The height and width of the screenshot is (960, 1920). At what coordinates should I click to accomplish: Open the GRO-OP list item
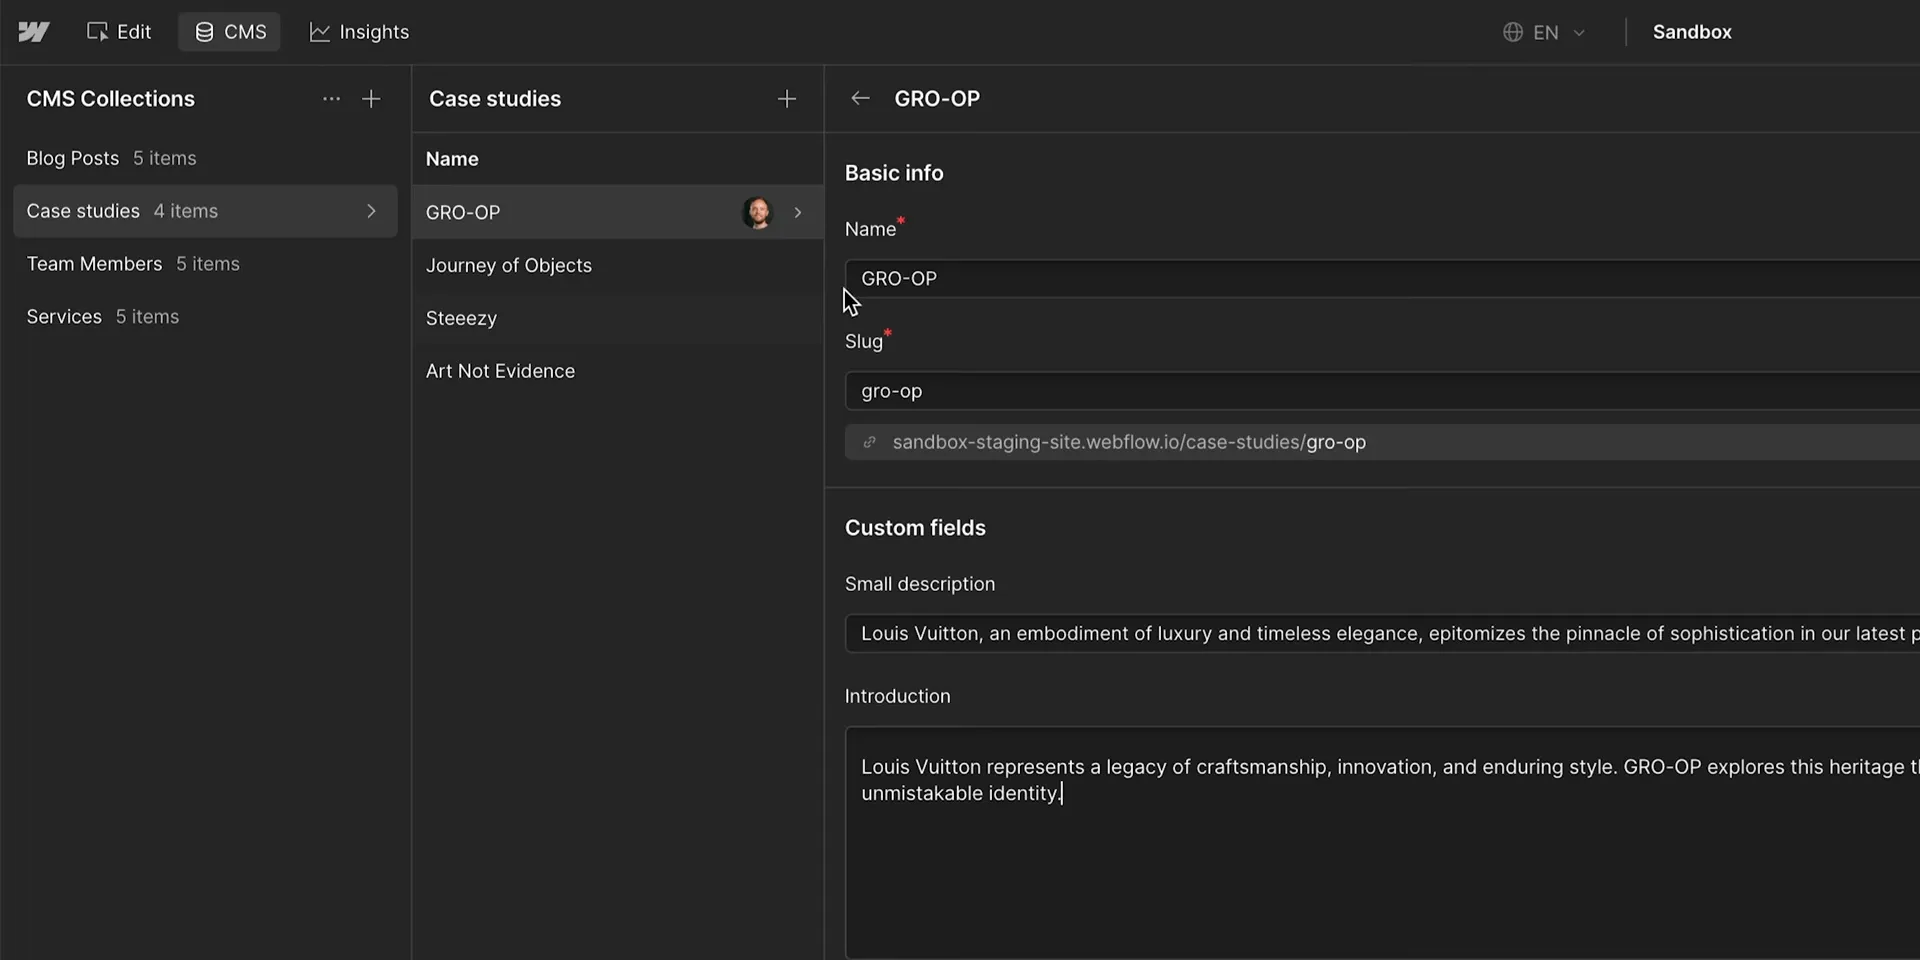coord(618,212)
